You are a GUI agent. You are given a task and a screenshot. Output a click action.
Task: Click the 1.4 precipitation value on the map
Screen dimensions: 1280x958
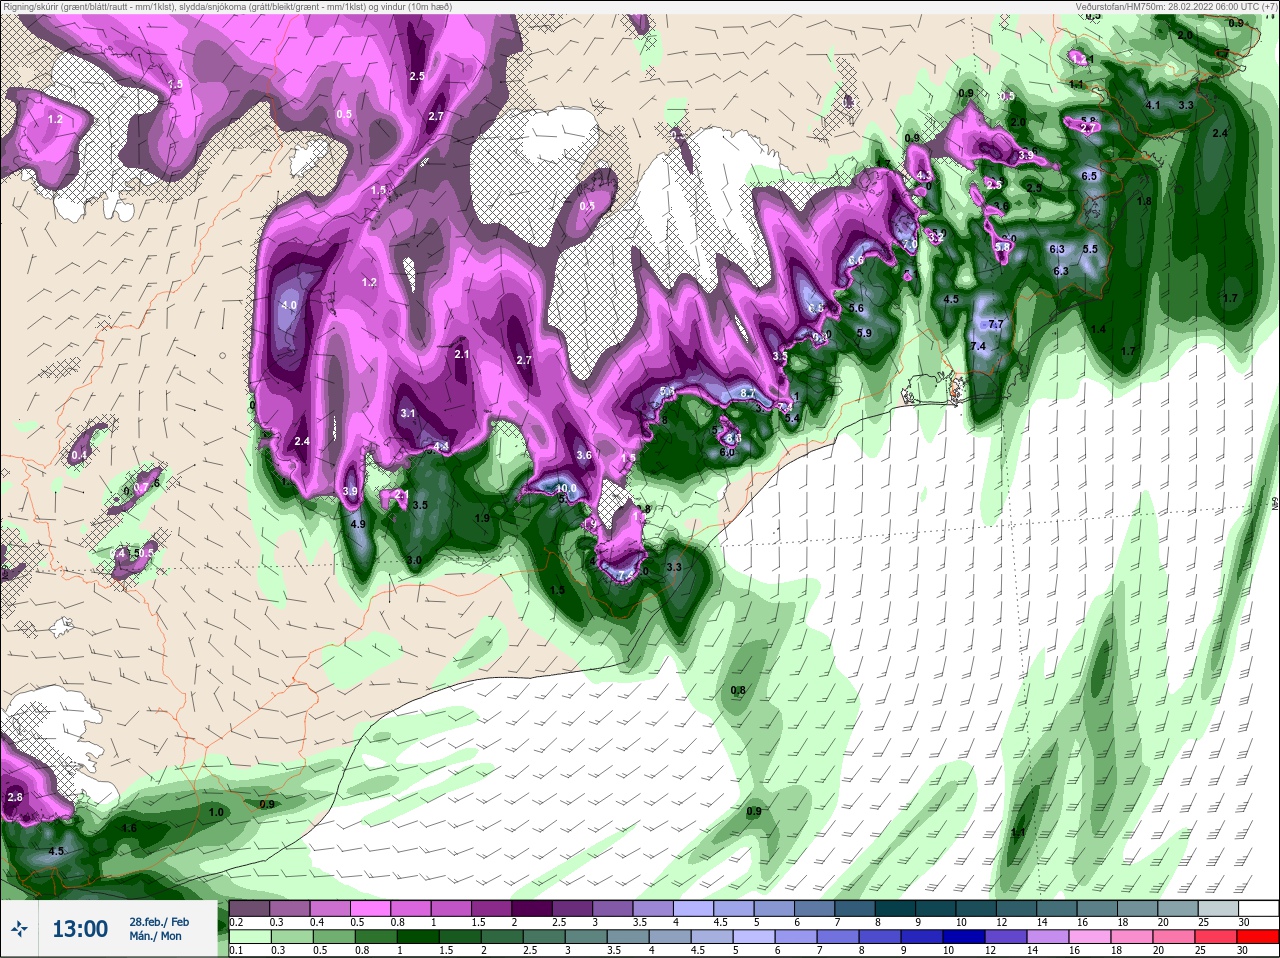tap(1098, 329)
